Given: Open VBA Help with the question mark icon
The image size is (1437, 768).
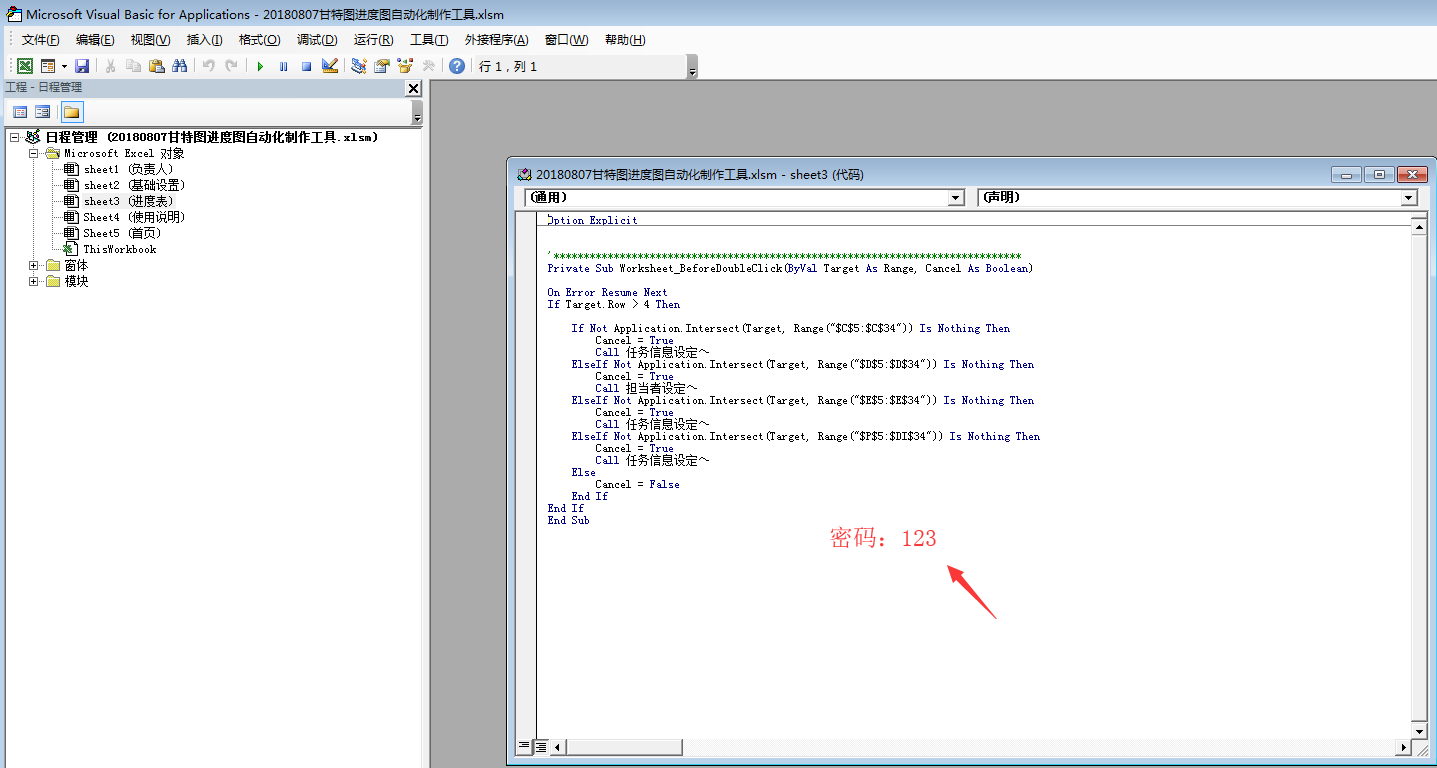Looking at the screenshot, I should [x=457, y=66].
